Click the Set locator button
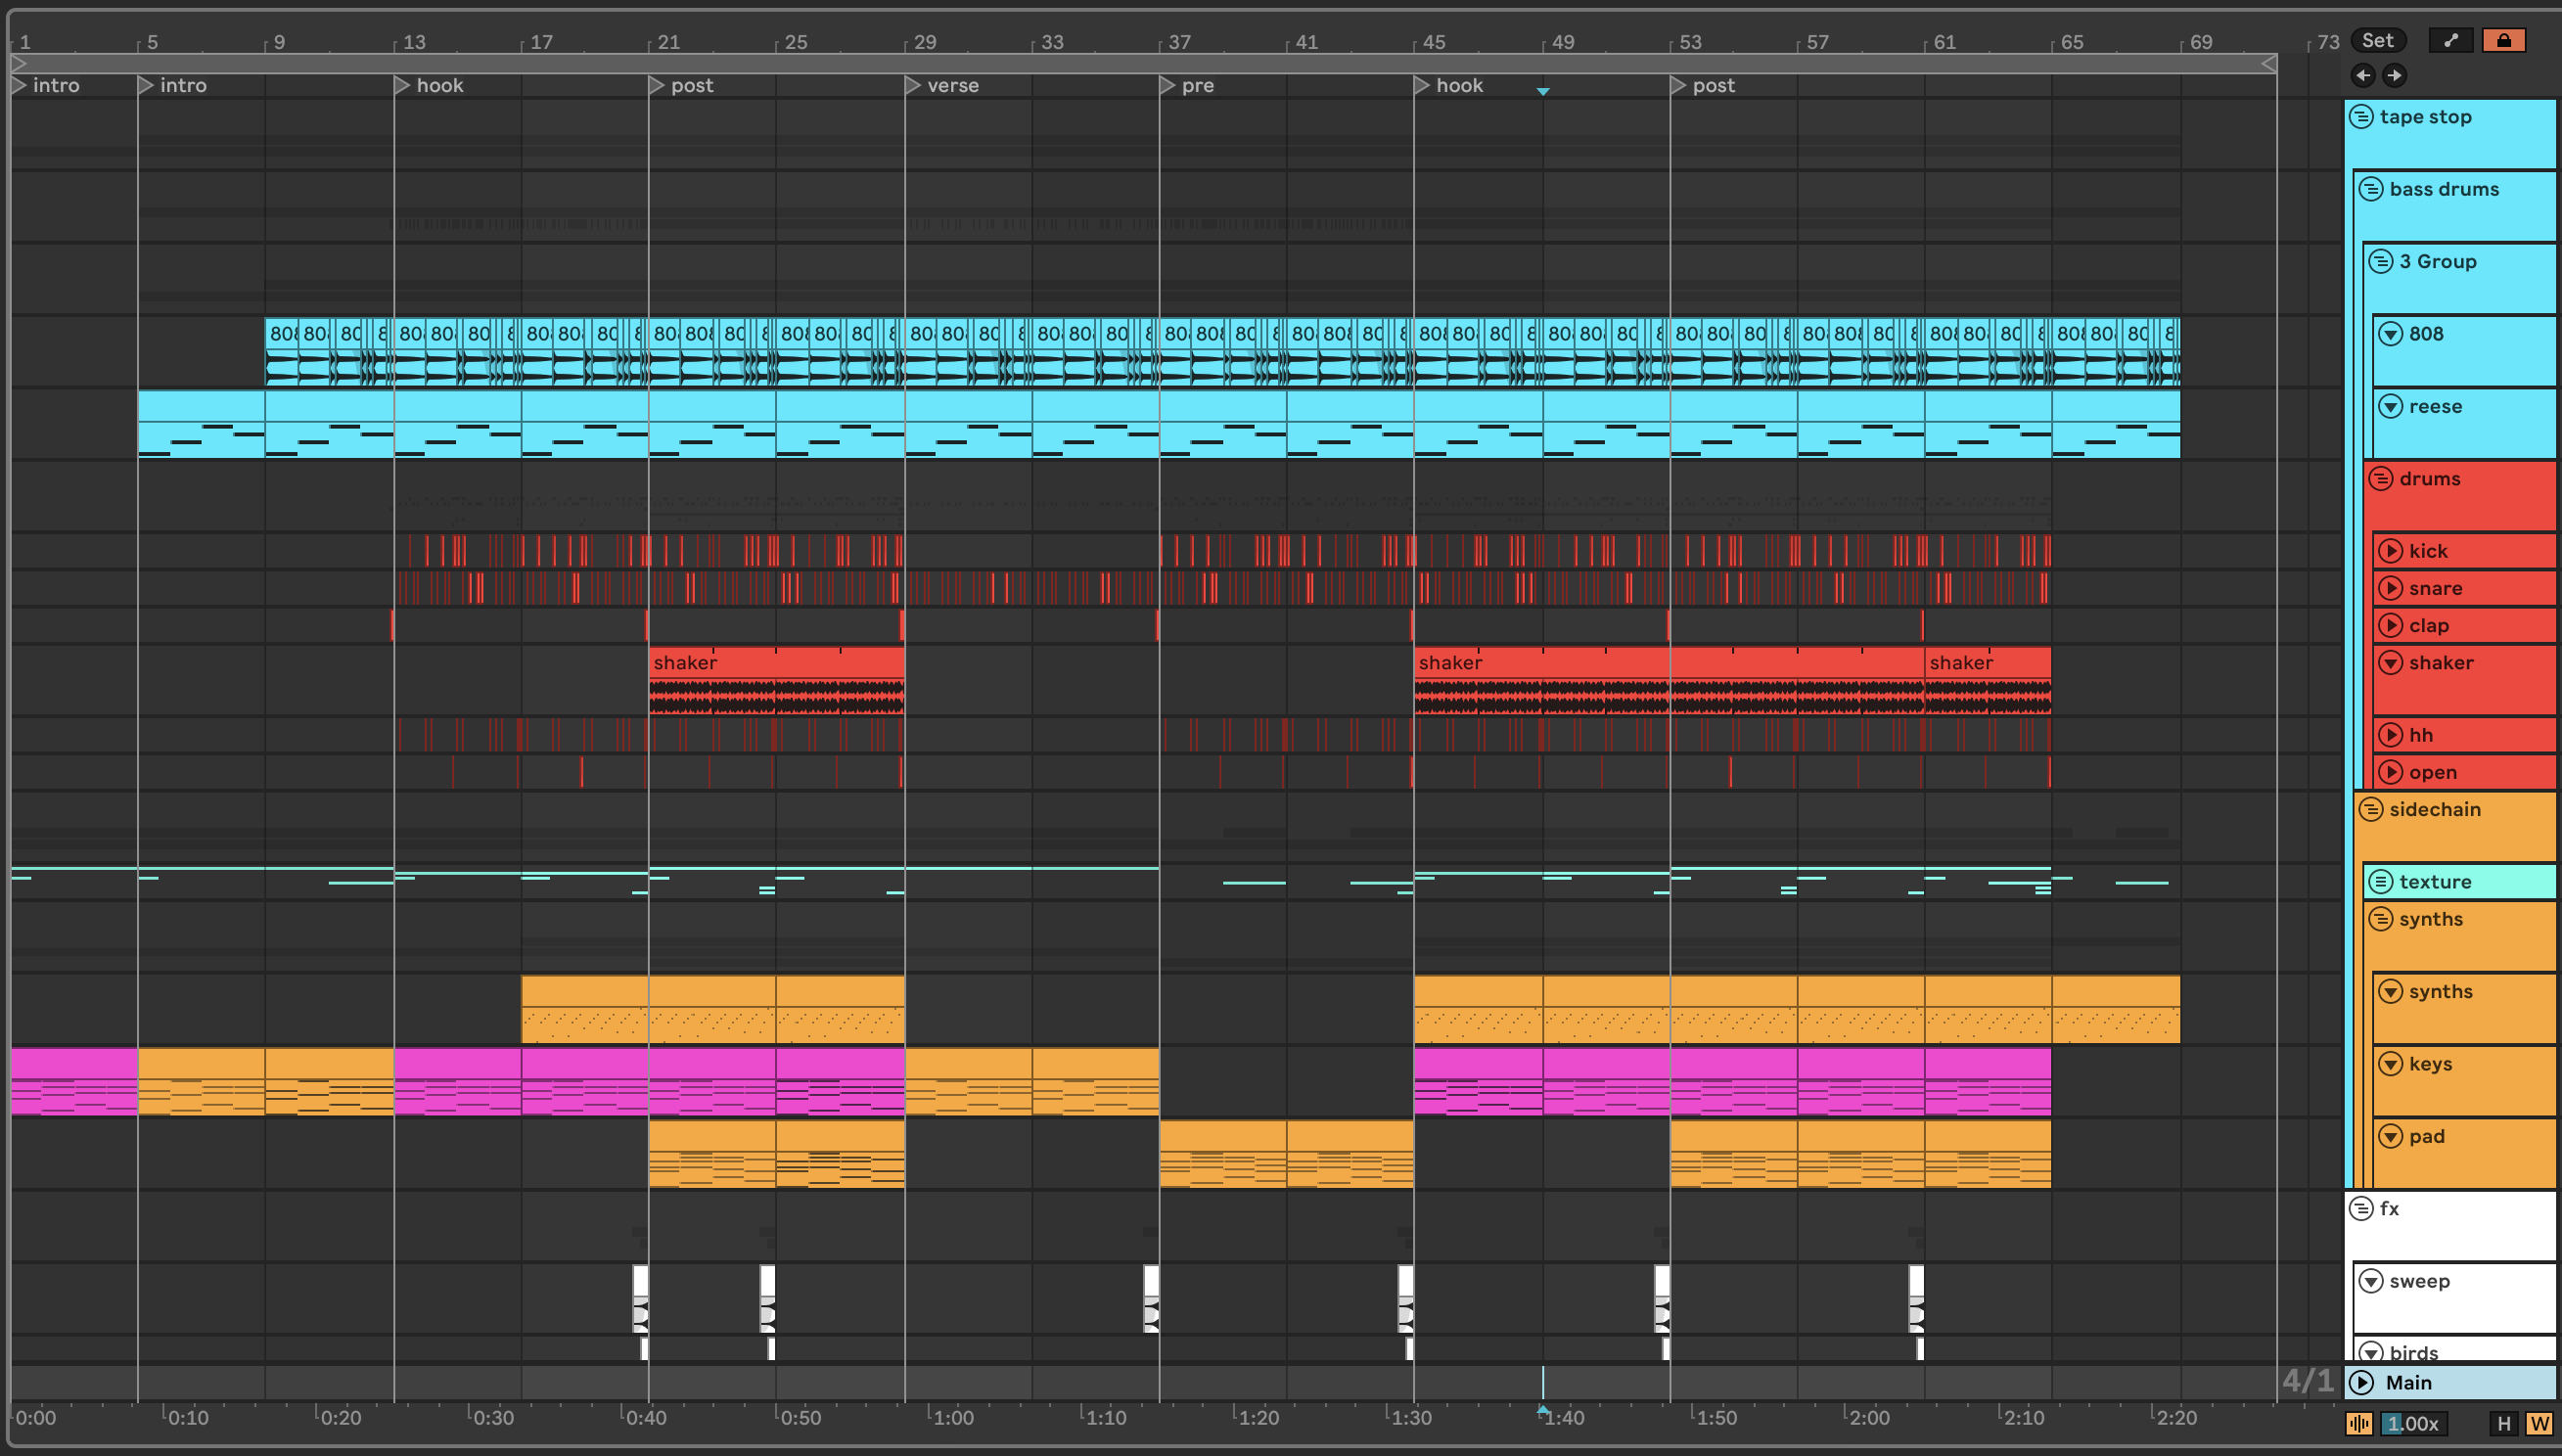The width and height of the screenshot is (2562, 1456). [2377, 40]
